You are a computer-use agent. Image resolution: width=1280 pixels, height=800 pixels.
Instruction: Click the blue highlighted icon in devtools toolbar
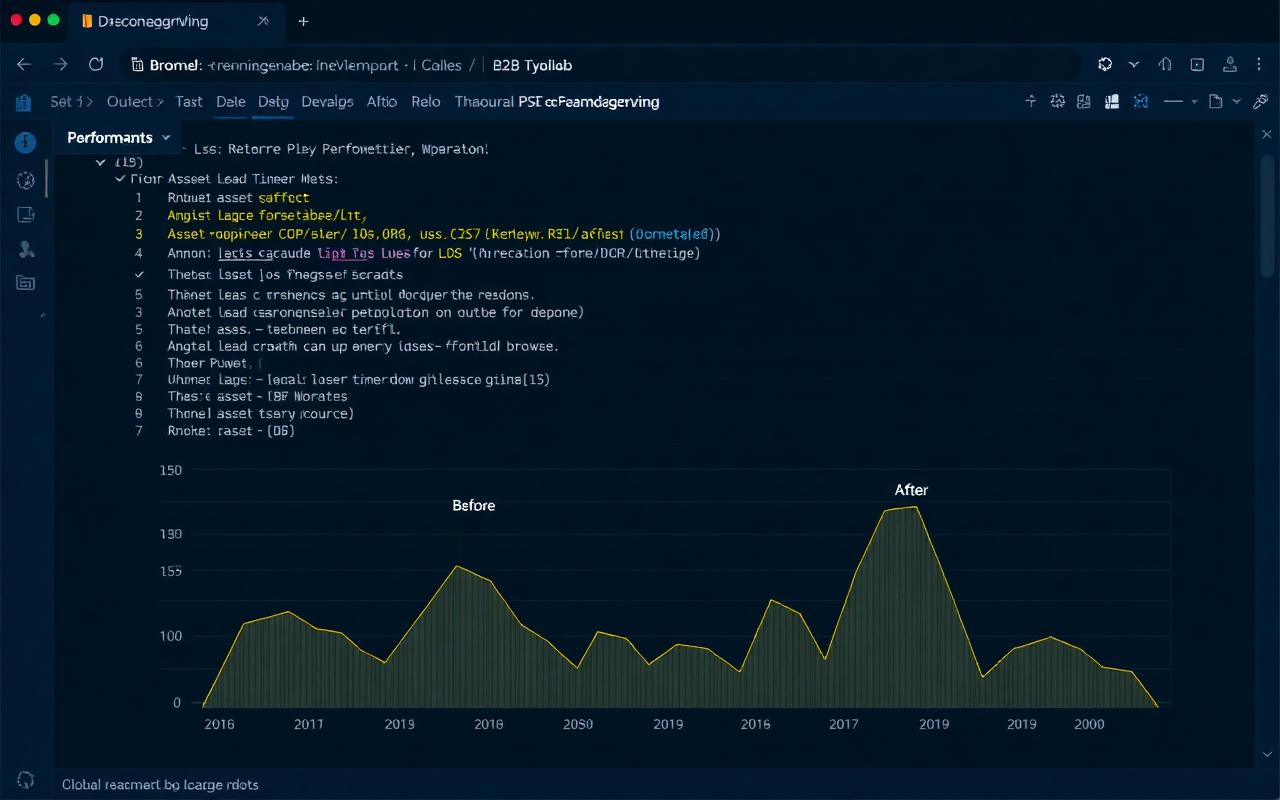[x=1140, y=101]
